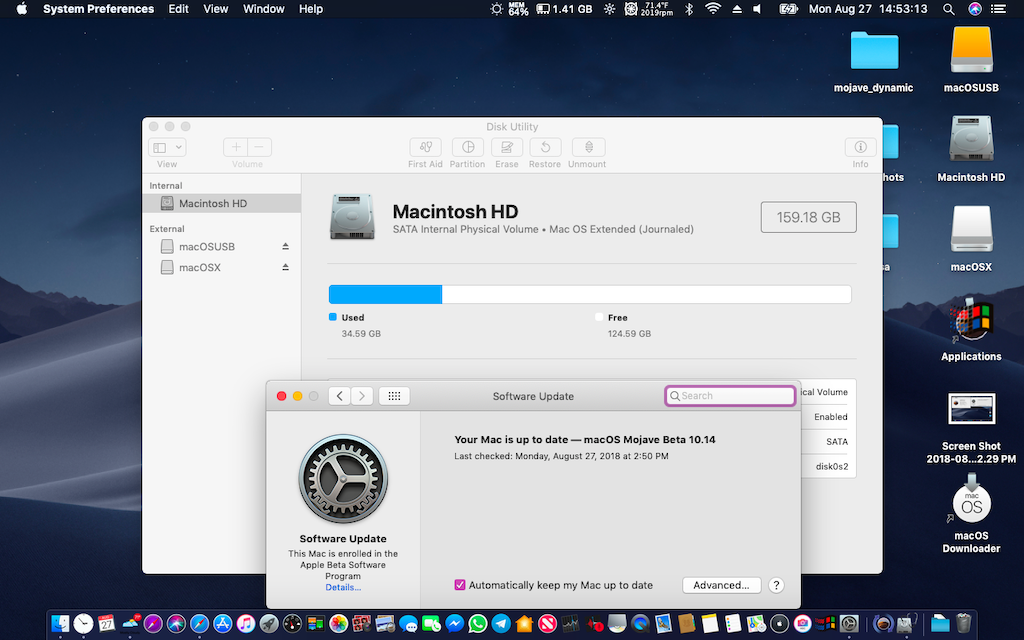
Task: Click the 124.59 GB free value
Action: tap(630, 334)
